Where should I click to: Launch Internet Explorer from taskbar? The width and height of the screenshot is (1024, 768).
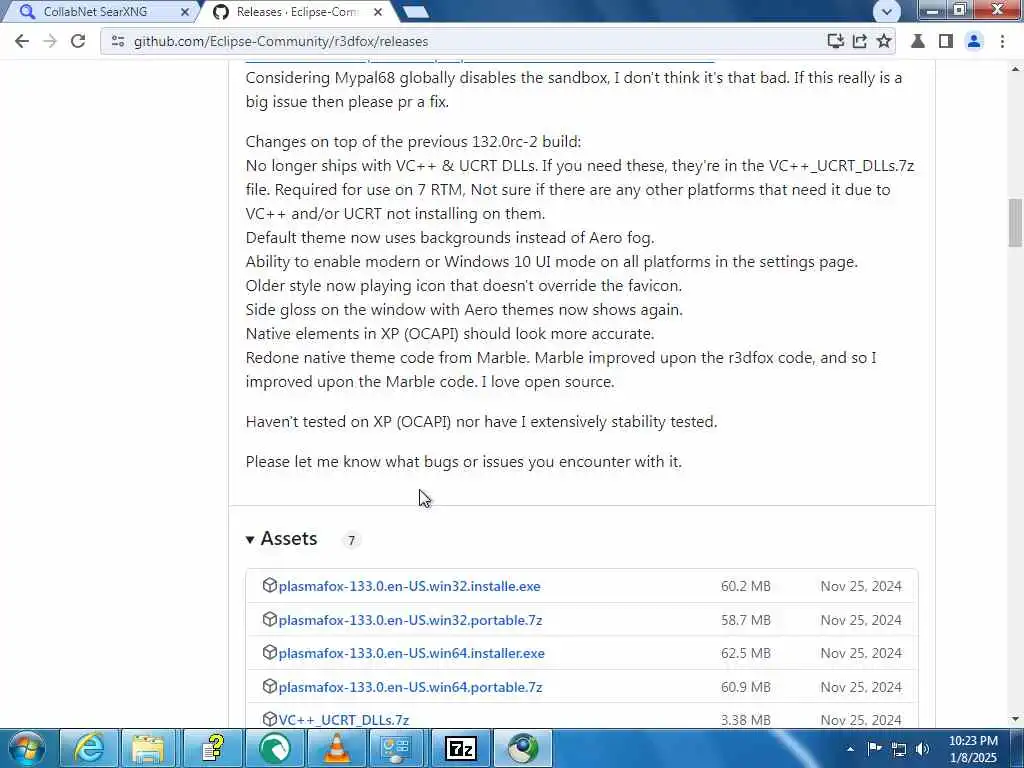(x=89, y=748)
